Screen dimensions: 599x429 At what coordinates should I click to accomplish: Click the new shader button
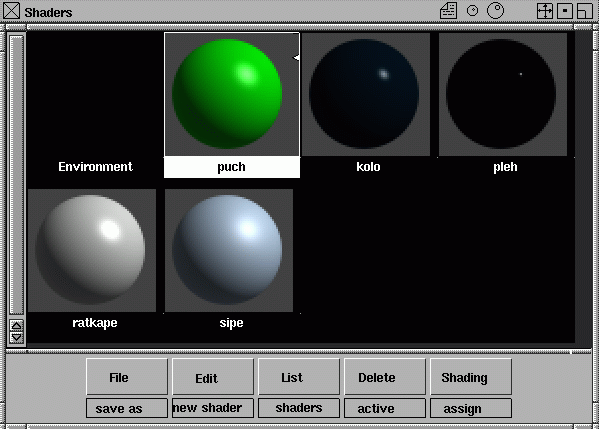[x=213, y=408]
